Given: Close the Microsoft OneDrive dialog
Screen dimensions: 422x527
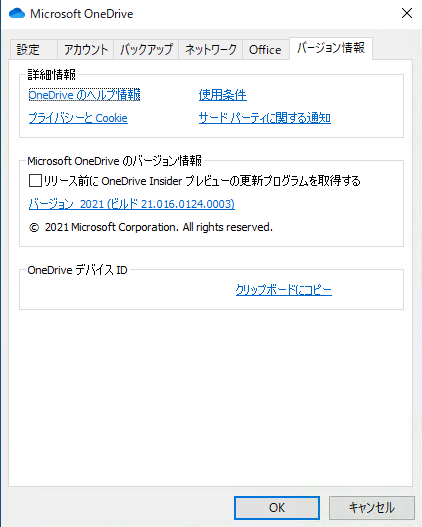Looking at the screenshot, I should [407, 13].
